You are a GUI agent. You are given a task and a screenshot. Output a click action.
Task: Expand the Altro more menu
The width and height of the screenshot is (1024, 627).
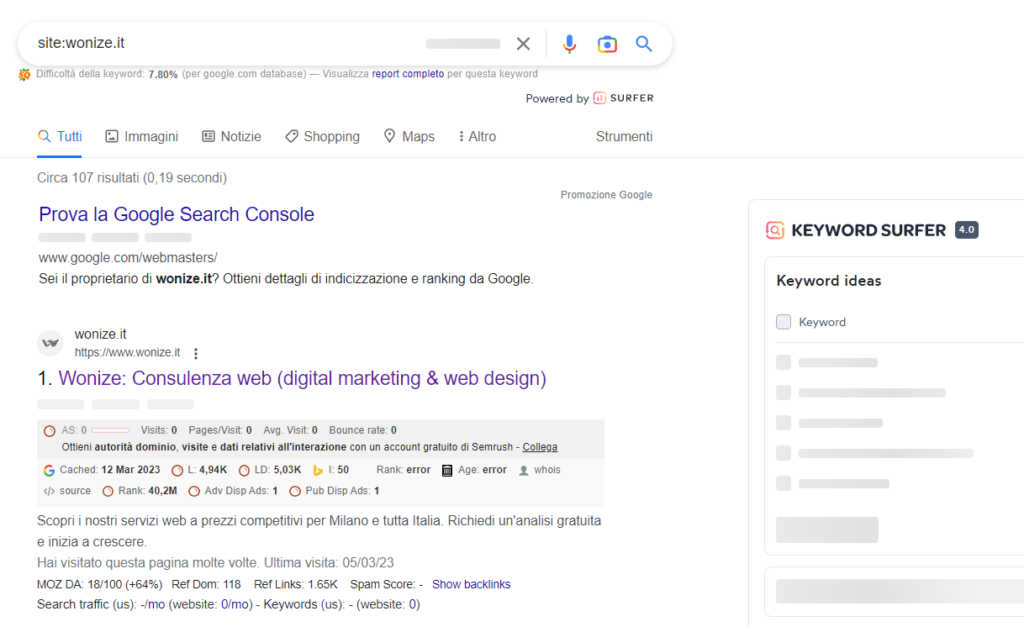coord(477,137)
